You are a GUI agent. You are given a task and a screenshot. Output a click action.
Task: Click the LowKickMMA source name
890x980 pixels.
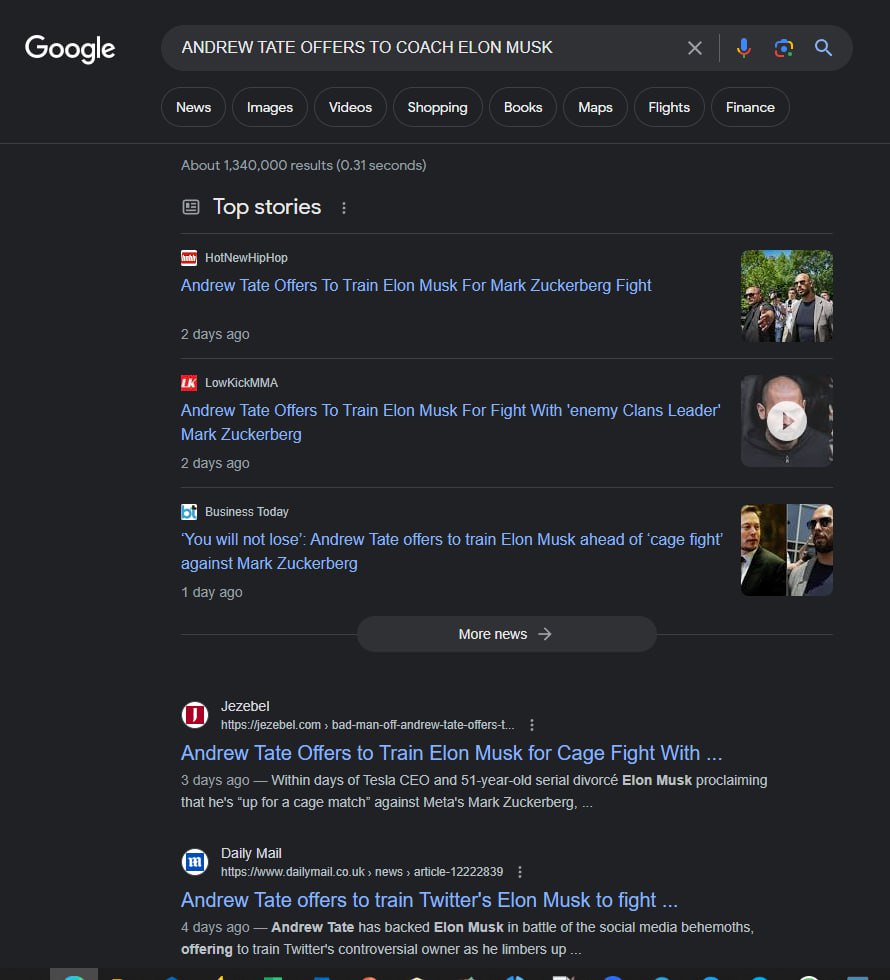[241, 382]
